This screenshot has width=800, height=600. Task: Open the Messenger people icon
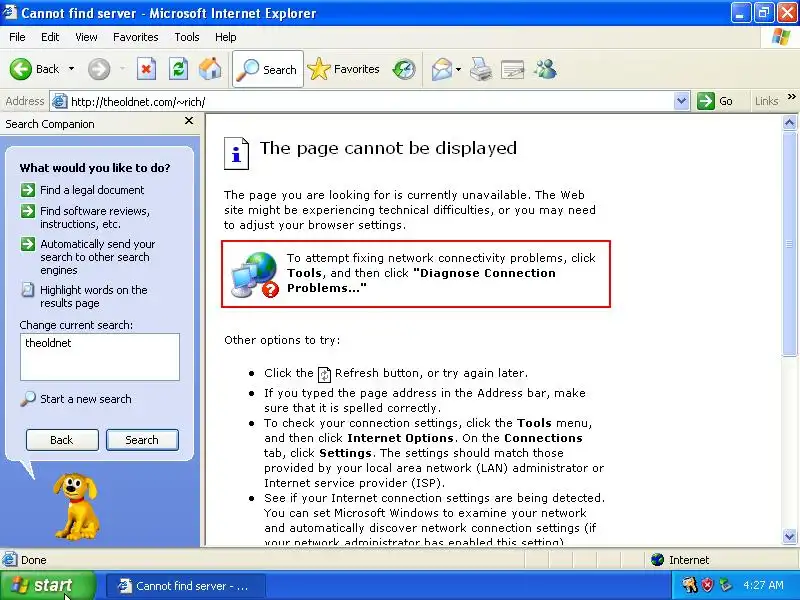545,69
